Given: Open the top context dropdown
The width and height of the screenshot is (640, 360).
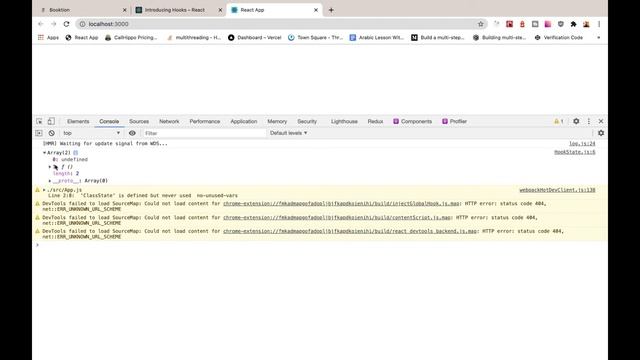Looking at the screenshot, I should [92, 133].
